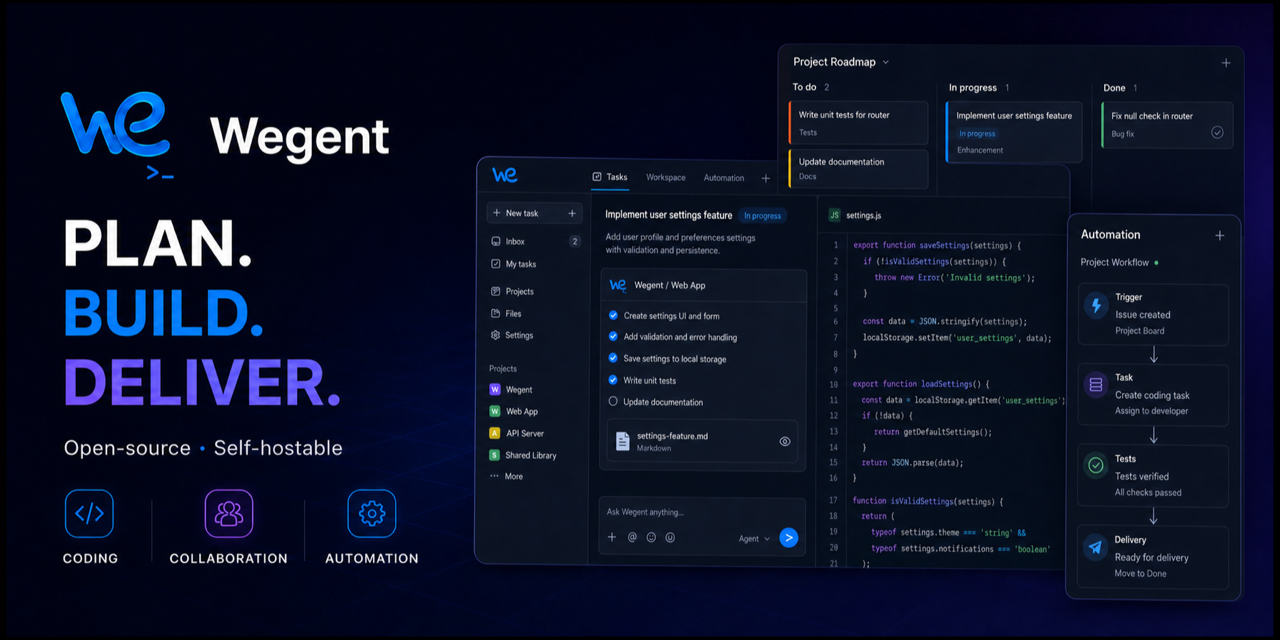Click the New task button
The height and width of the screenshot is (640, 1280).
pyautogui.click(x=534, y=213)
